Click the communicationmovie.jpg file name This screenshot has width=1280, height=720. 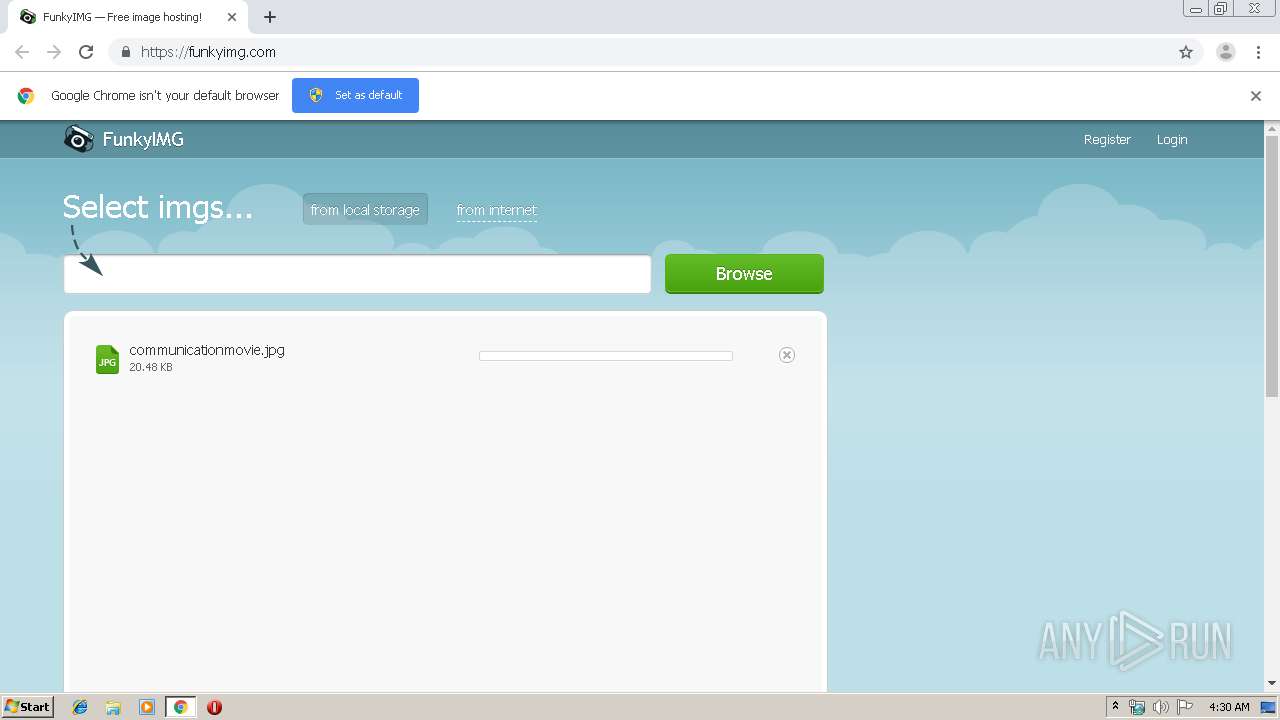pos(207,350)
